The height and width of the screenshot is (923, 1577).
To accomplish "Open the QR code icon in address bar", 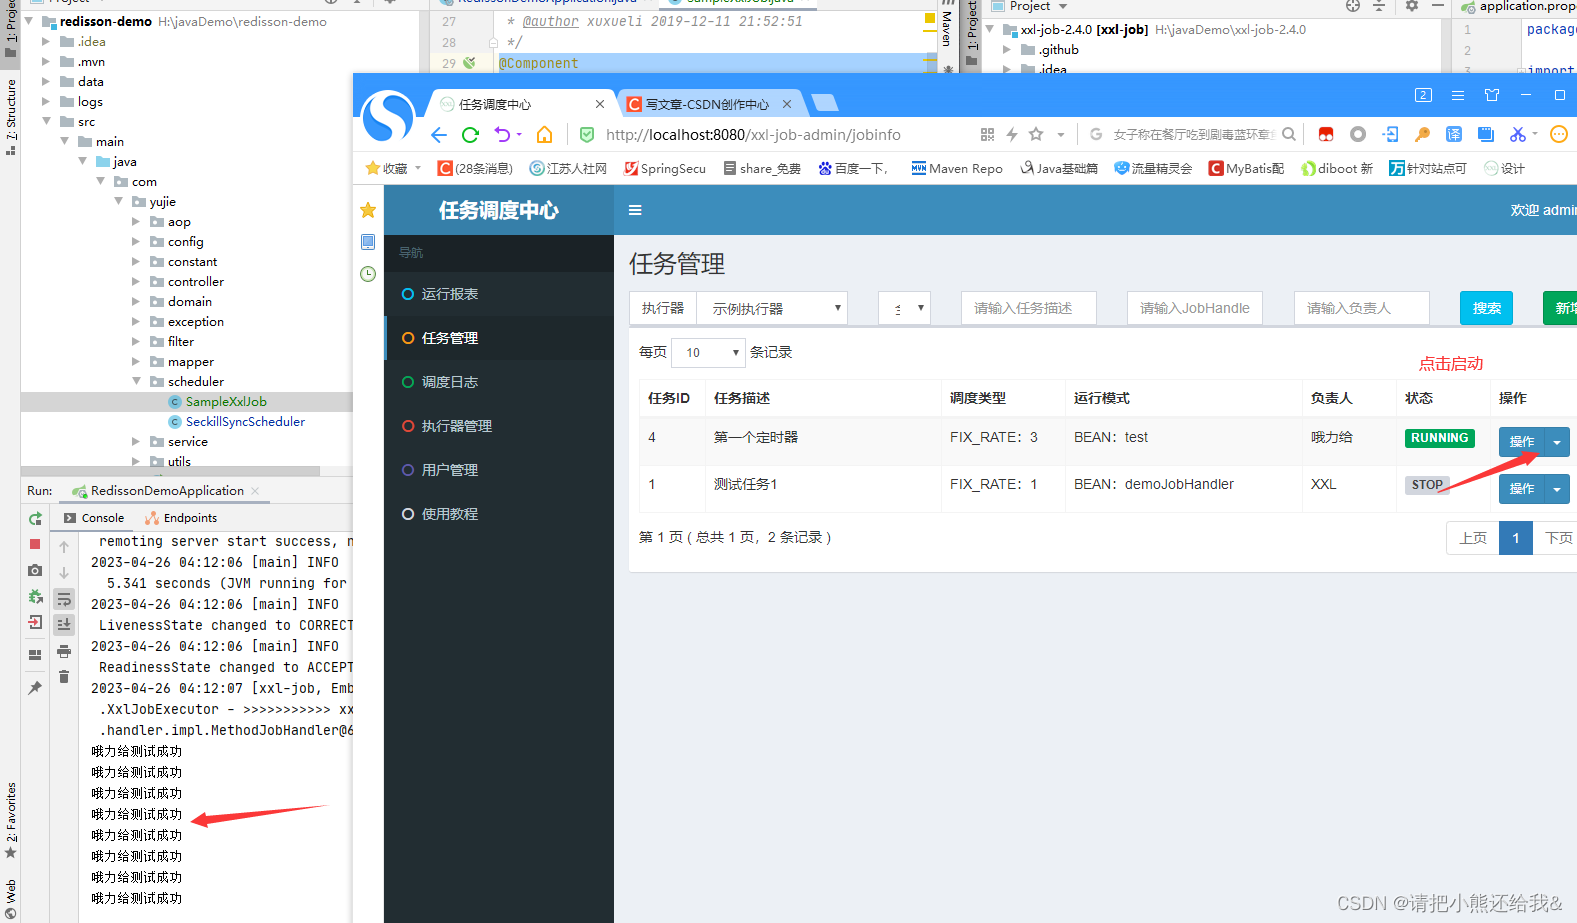I will coord(988,134).
